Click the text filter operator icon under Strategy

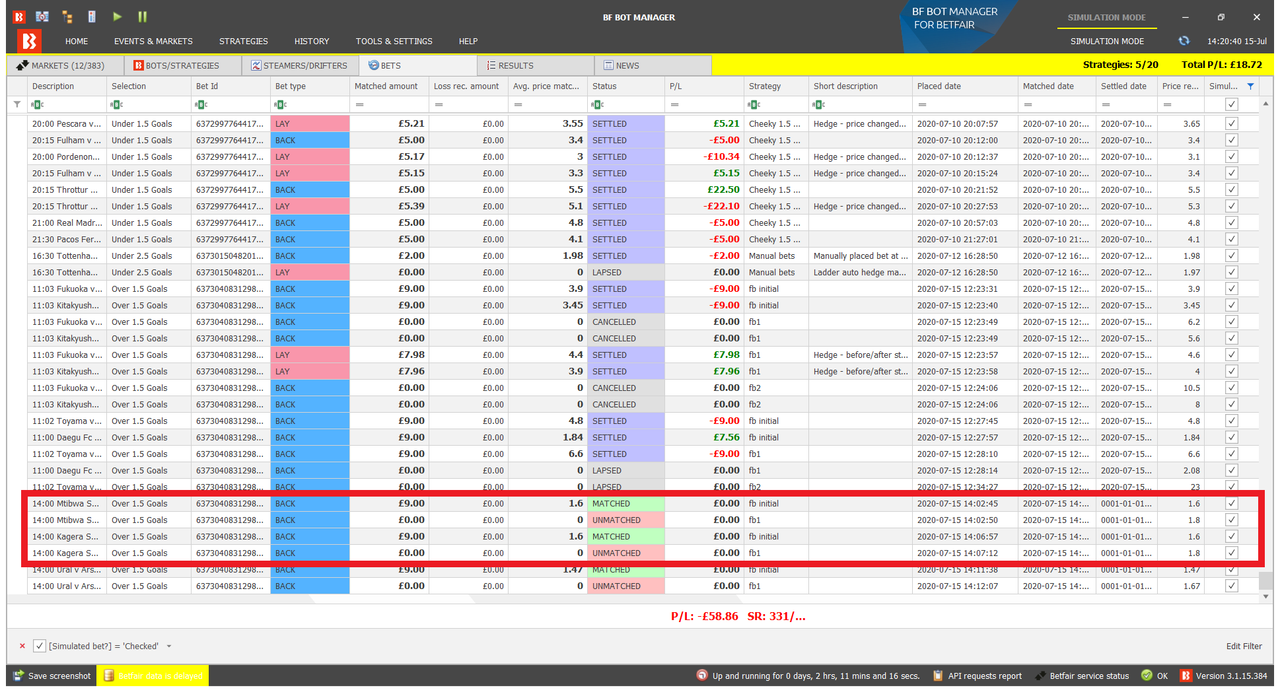pyautogui.click(x=755, y=104)
